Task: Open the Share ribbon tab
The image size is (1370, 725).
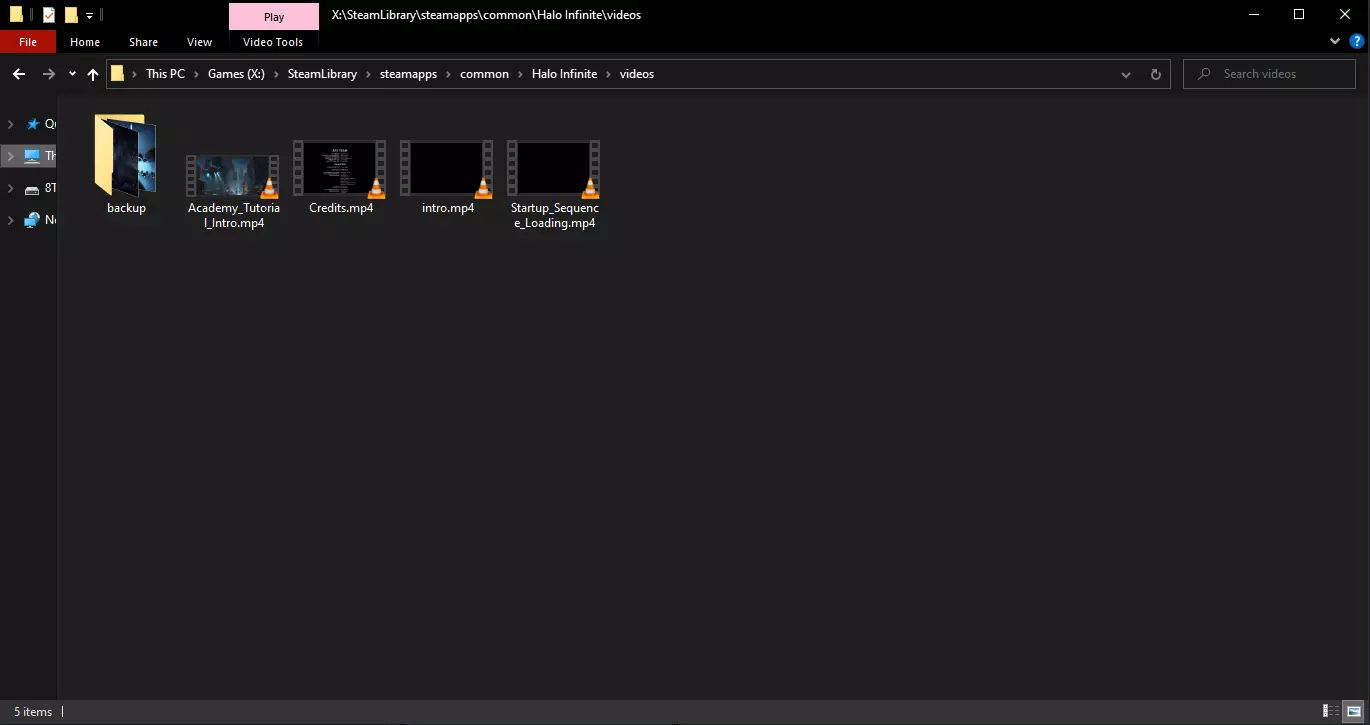Action: [143, 42]
